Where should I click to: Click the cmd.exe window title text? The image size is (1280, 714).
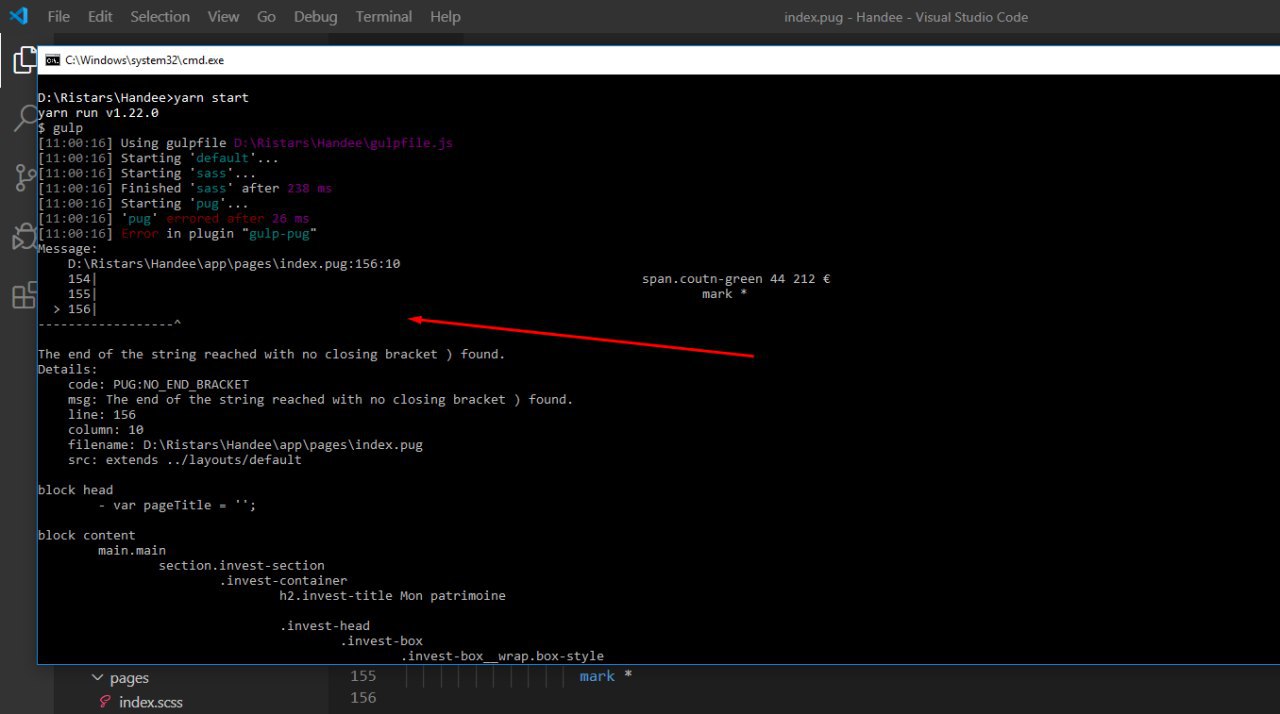coord(145,60)
